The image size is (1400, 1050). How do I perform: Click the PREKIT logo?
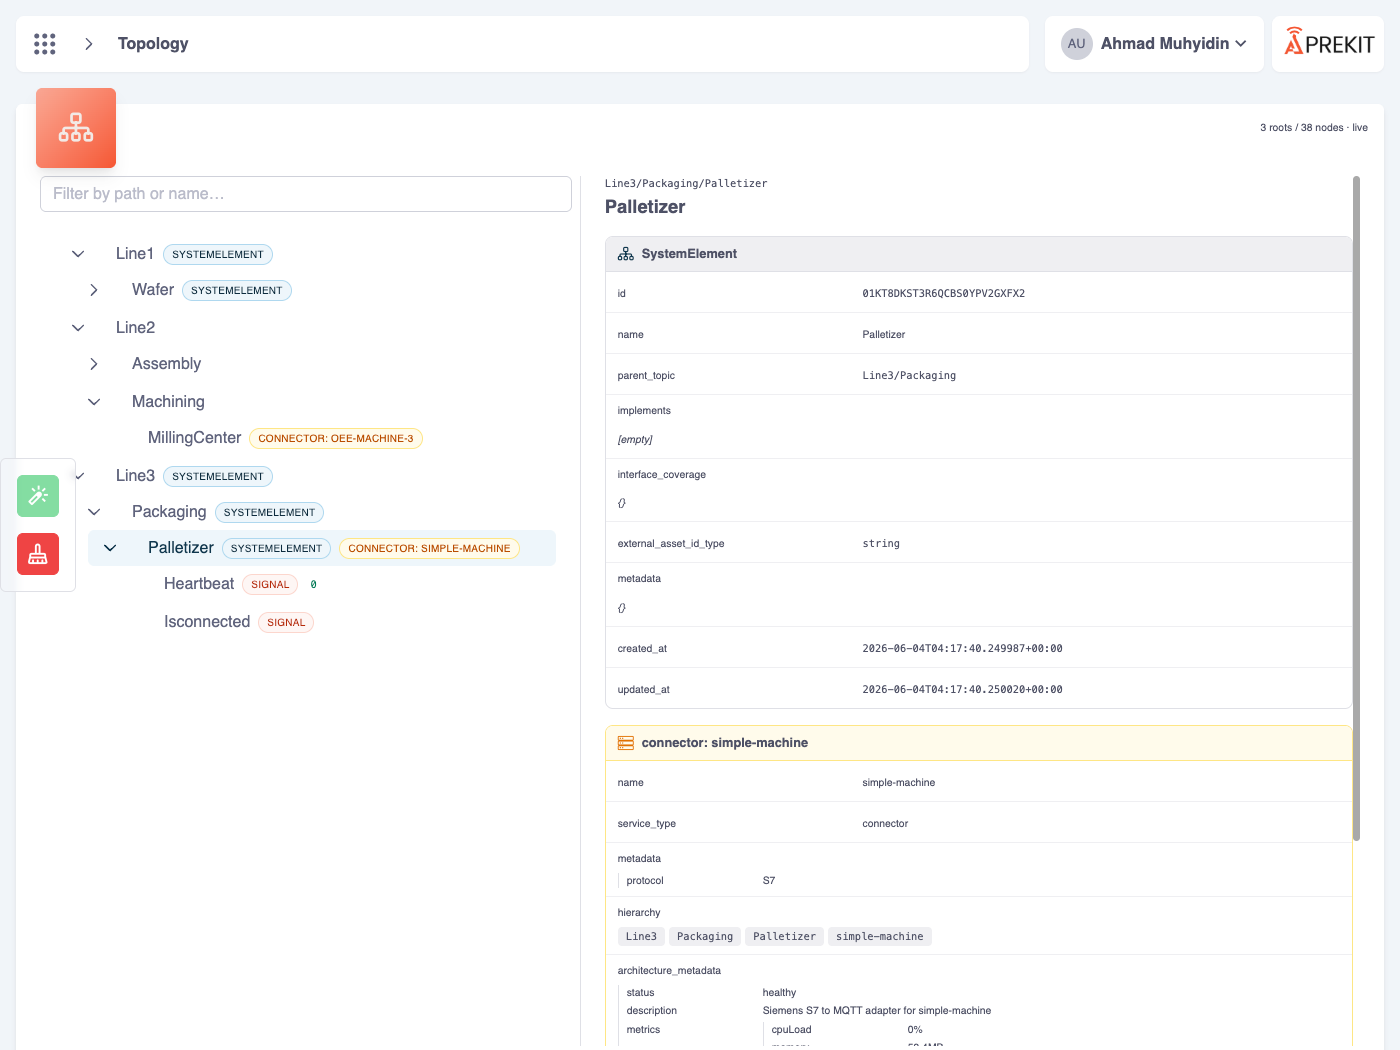pos(1329,43)
